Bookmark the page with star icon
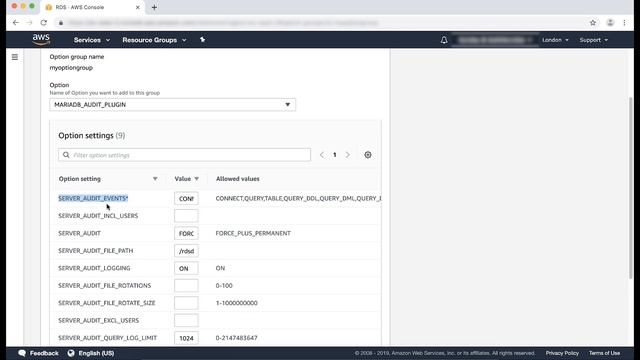The image size is (640, 360). click(593, 23)
